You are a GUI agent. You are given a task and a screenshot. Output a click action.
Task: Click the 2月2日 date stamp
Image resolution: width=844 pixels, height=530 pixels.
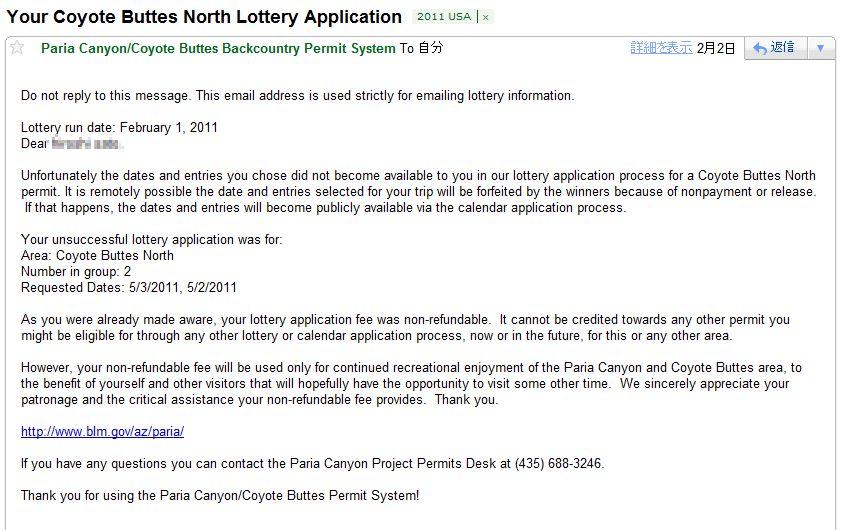(716, 48)
